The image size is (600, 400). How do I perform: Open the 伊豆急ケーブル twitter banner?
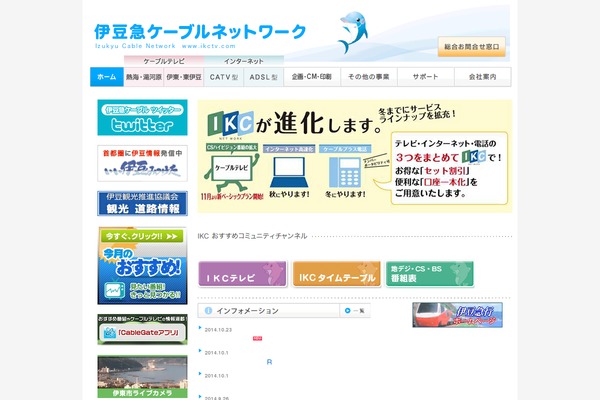pyautogui.click(x=142, y=118)
